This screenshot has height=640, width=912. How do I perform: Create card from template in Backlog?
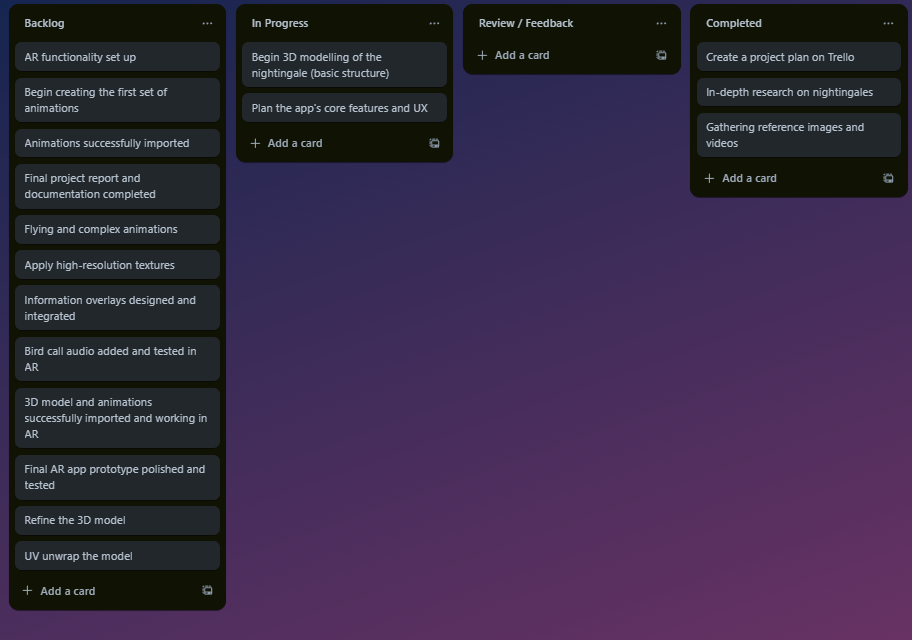tap(207, 591)
